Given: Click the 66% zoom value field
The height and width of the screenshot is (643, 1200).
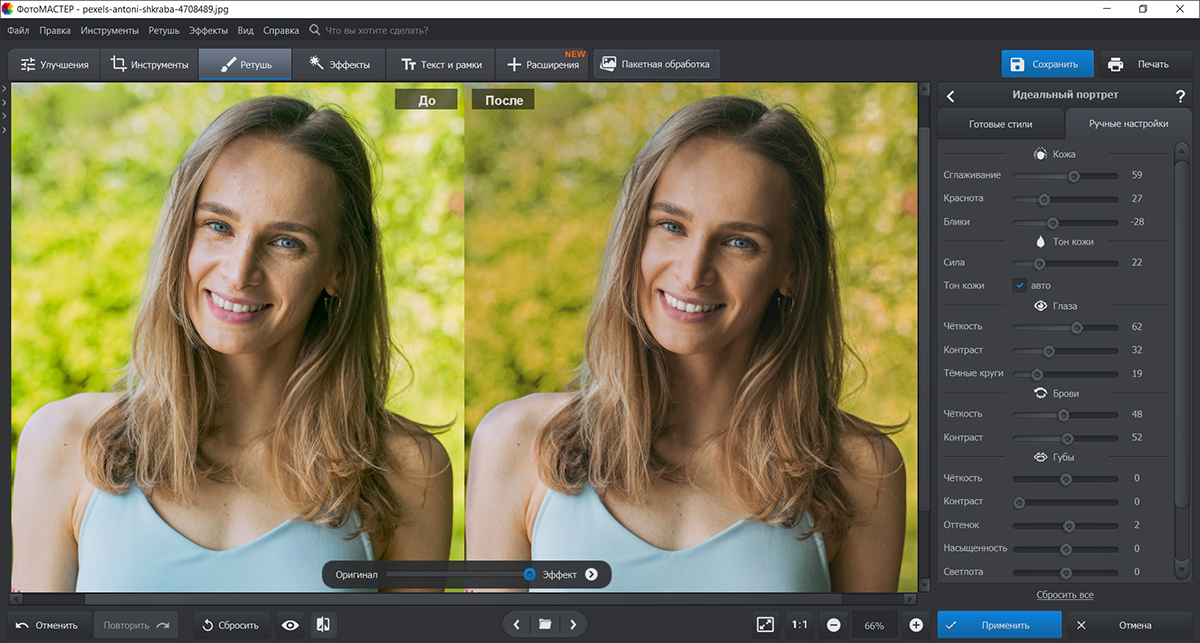Looking at the screenshot, I should 874,625.
